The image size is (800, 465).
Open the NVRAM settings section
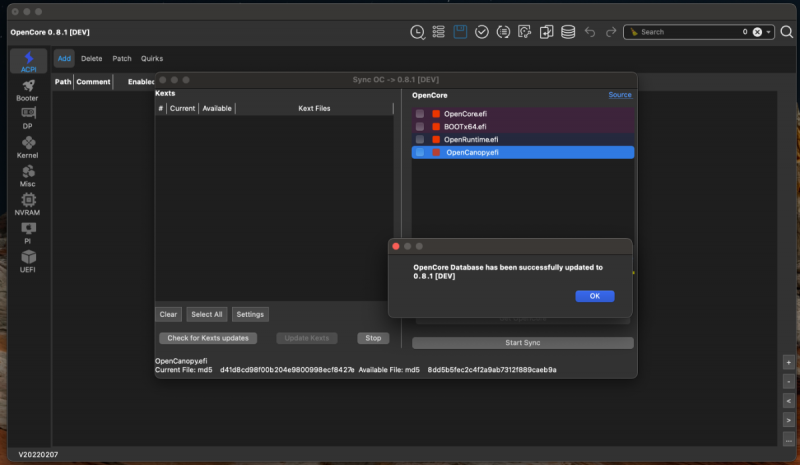28,205
